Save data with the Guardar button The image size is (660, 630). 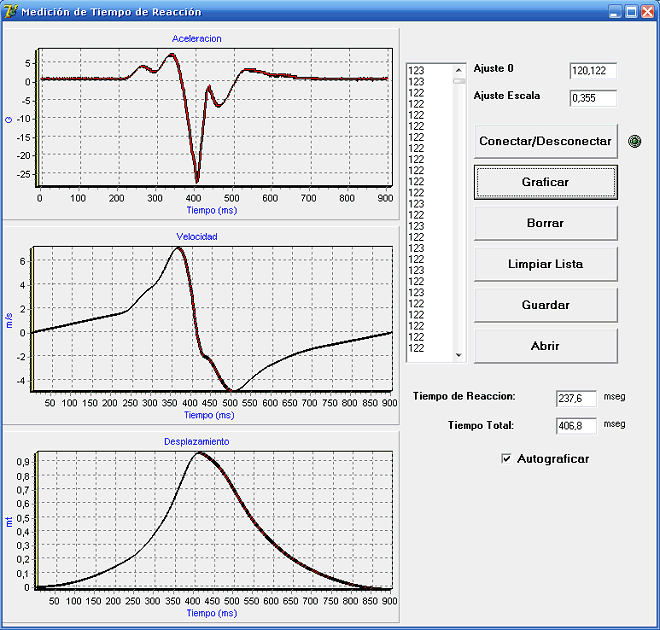545,305
